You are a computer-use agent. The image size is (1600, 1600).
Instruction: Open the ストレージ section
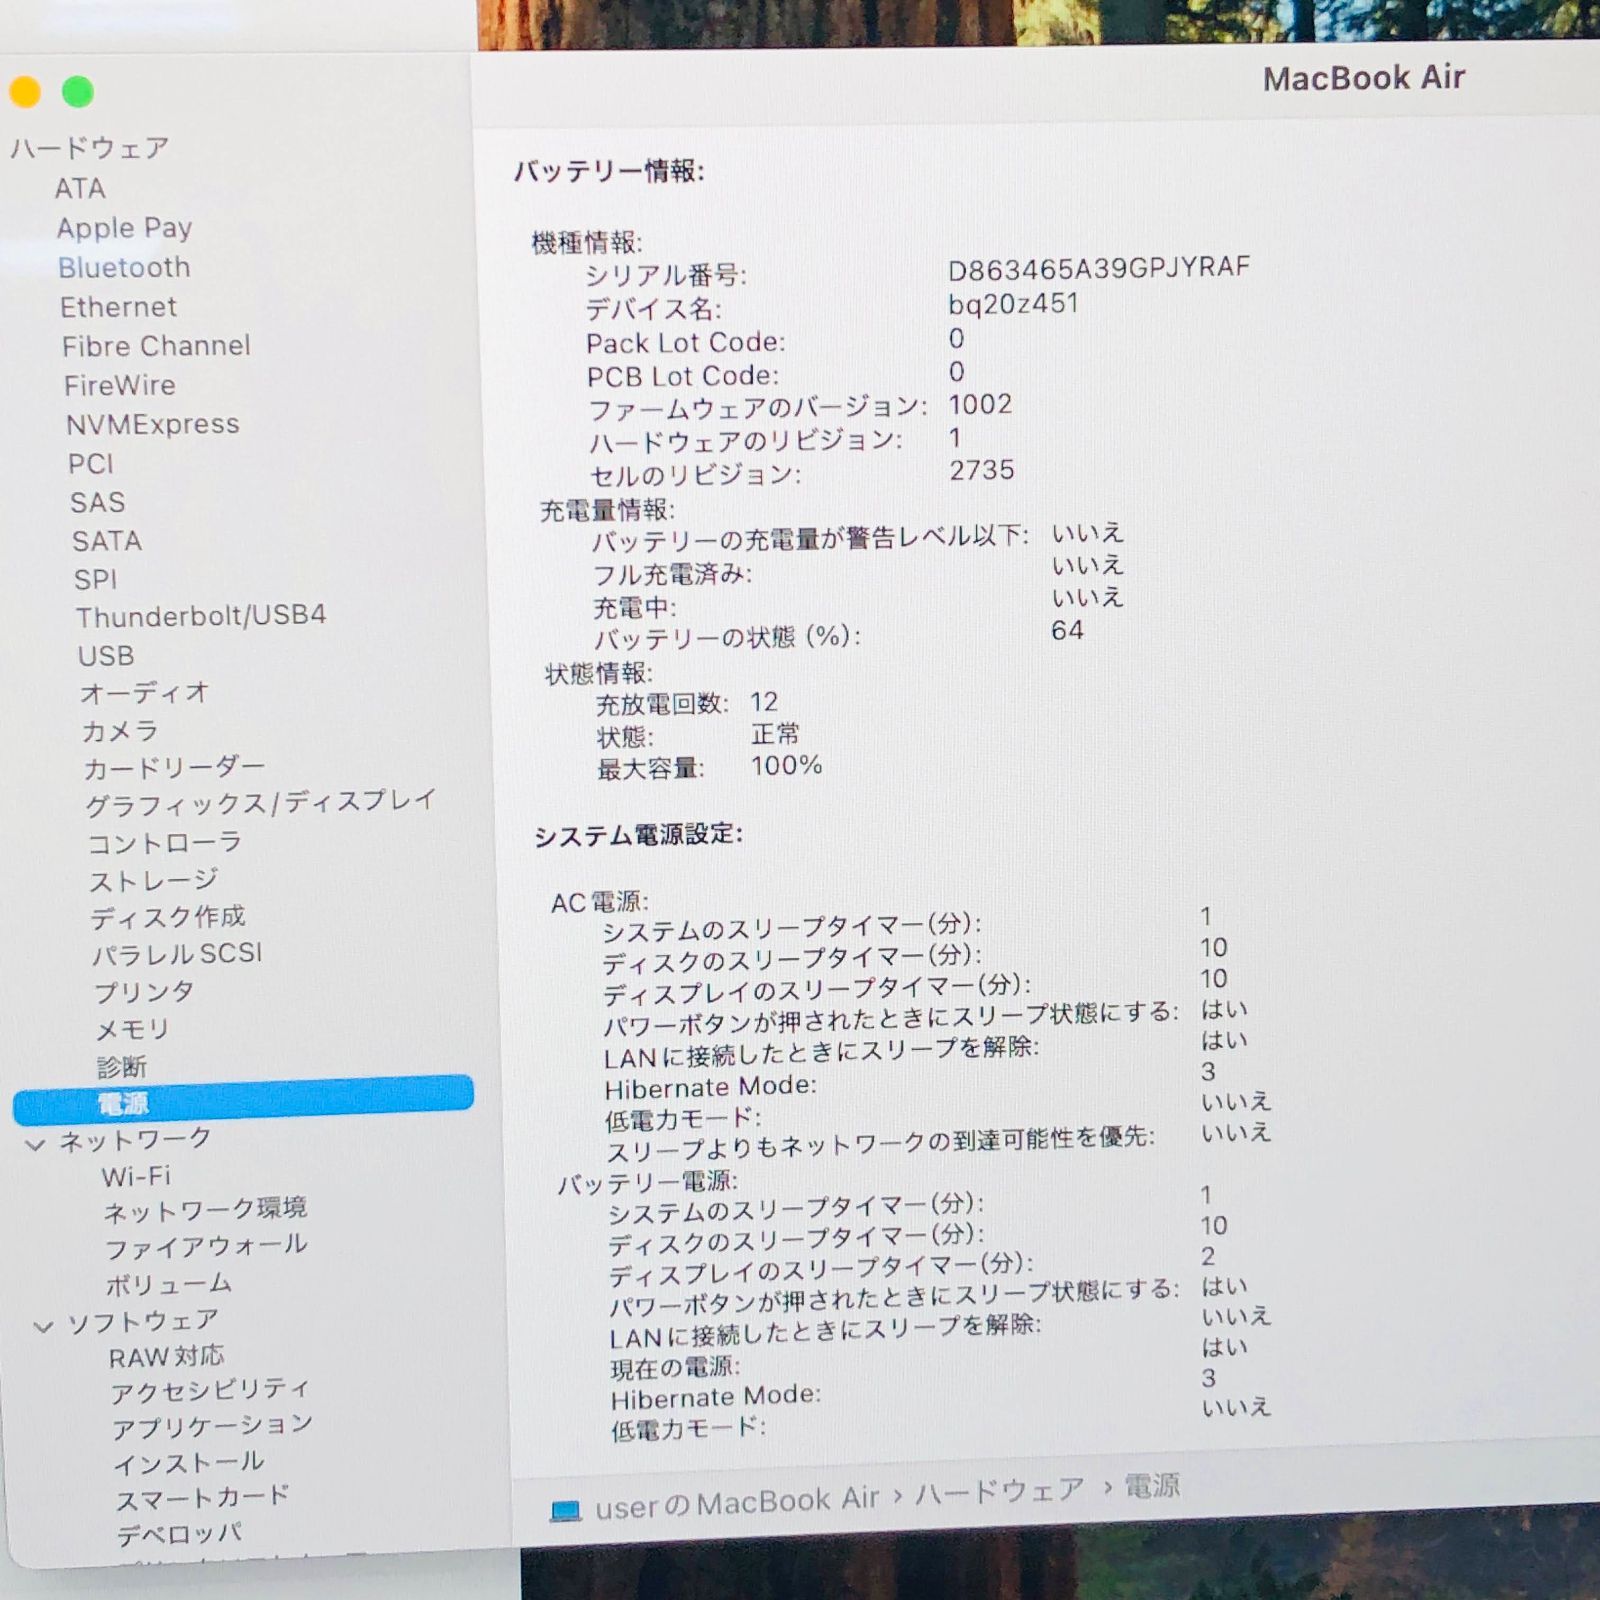click(154, 880)
